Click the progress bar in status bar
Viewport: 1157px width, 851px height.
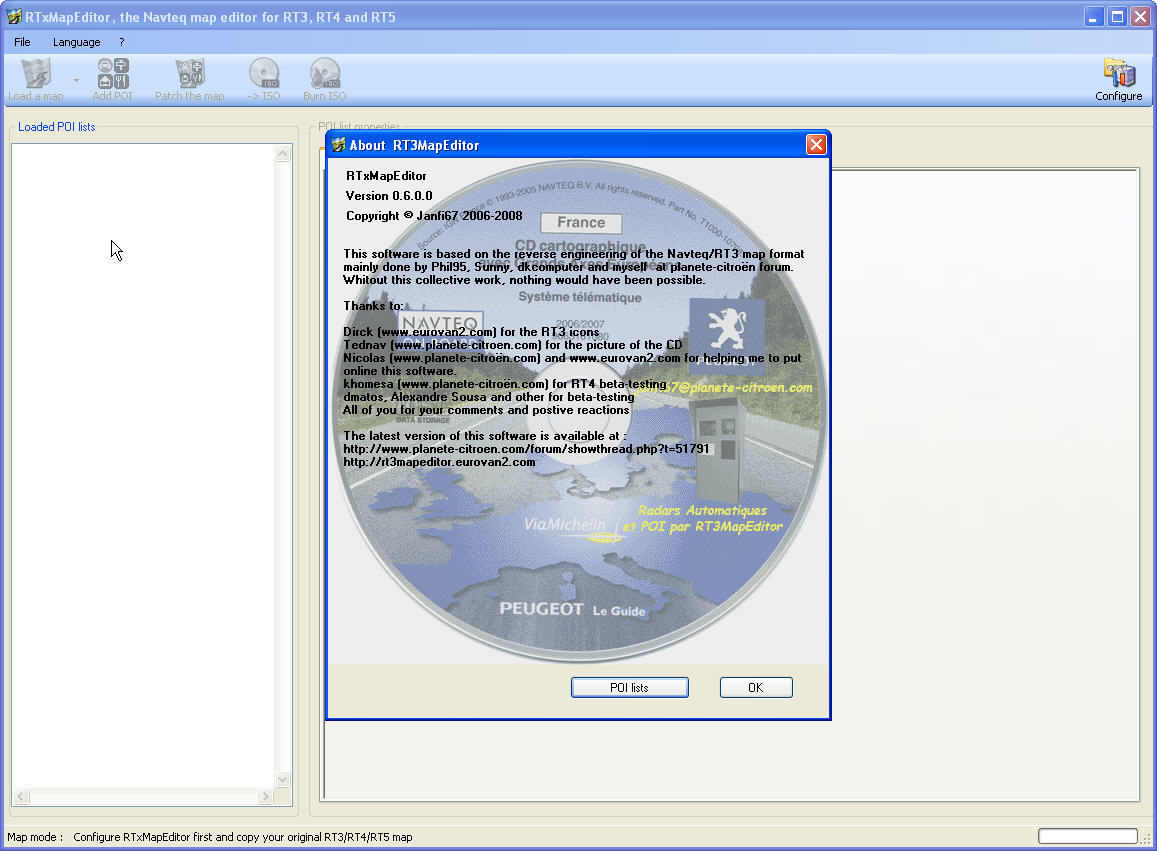(x=1088, y=836)
